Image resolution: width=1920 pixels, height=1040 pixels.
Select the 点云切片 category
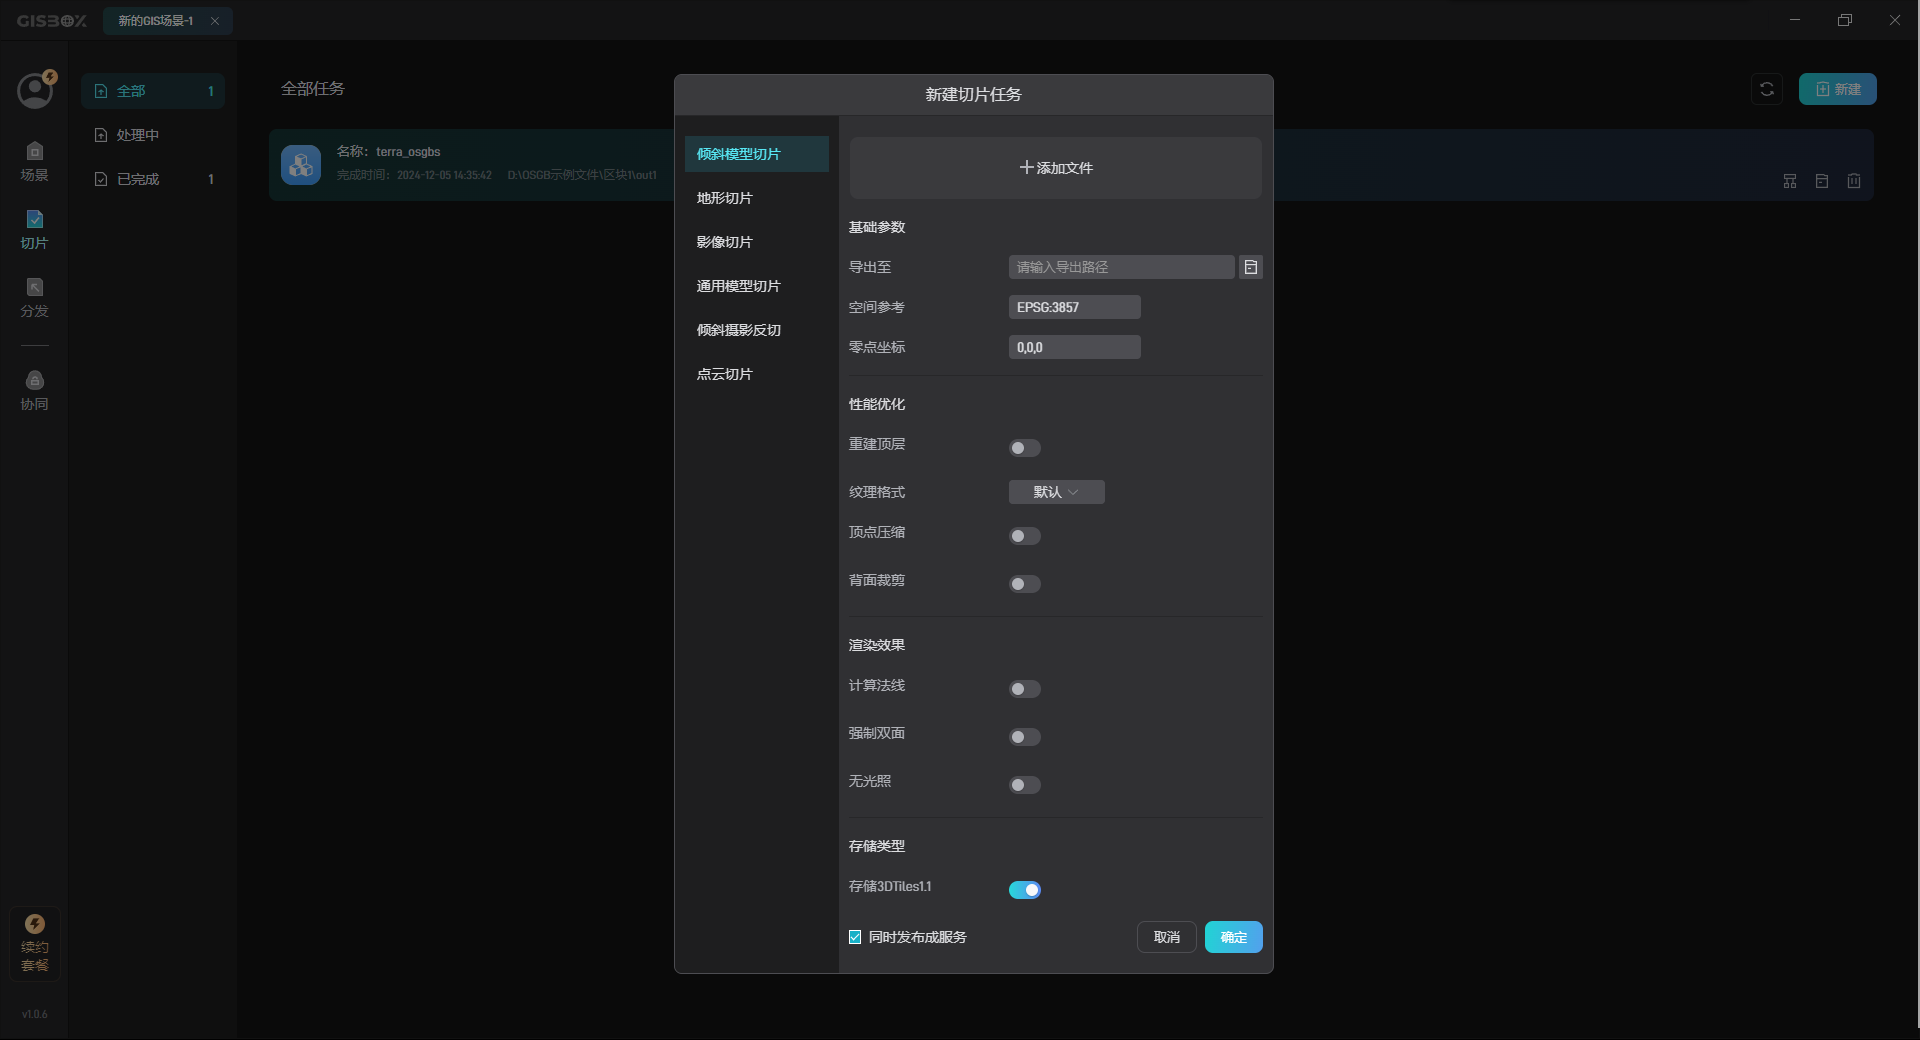(x=725, y=373)
